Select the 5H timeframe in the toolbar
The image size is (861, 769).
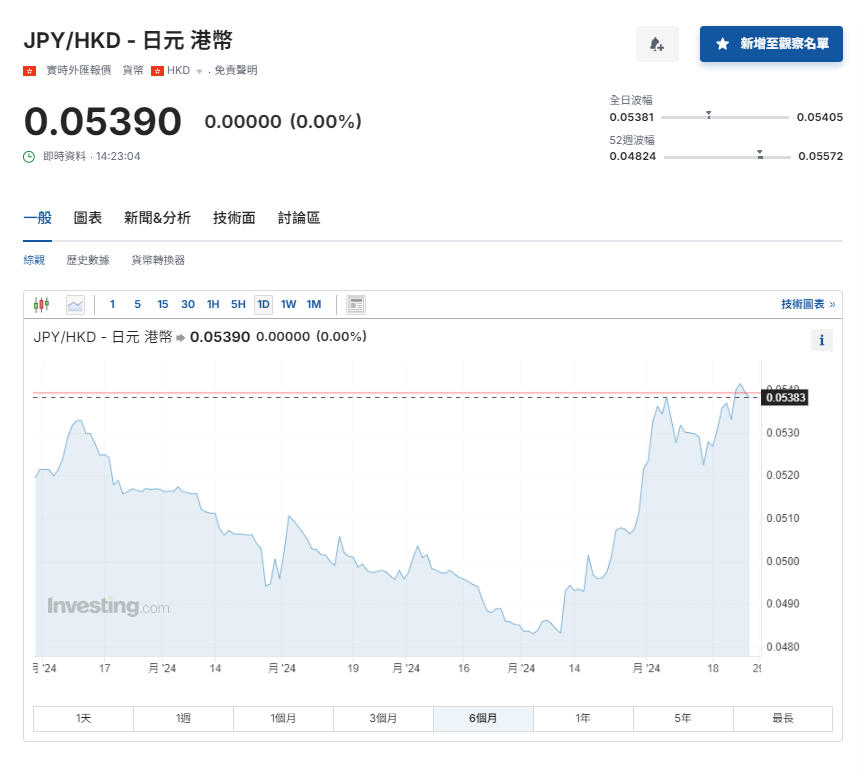(x=237, y=304)
